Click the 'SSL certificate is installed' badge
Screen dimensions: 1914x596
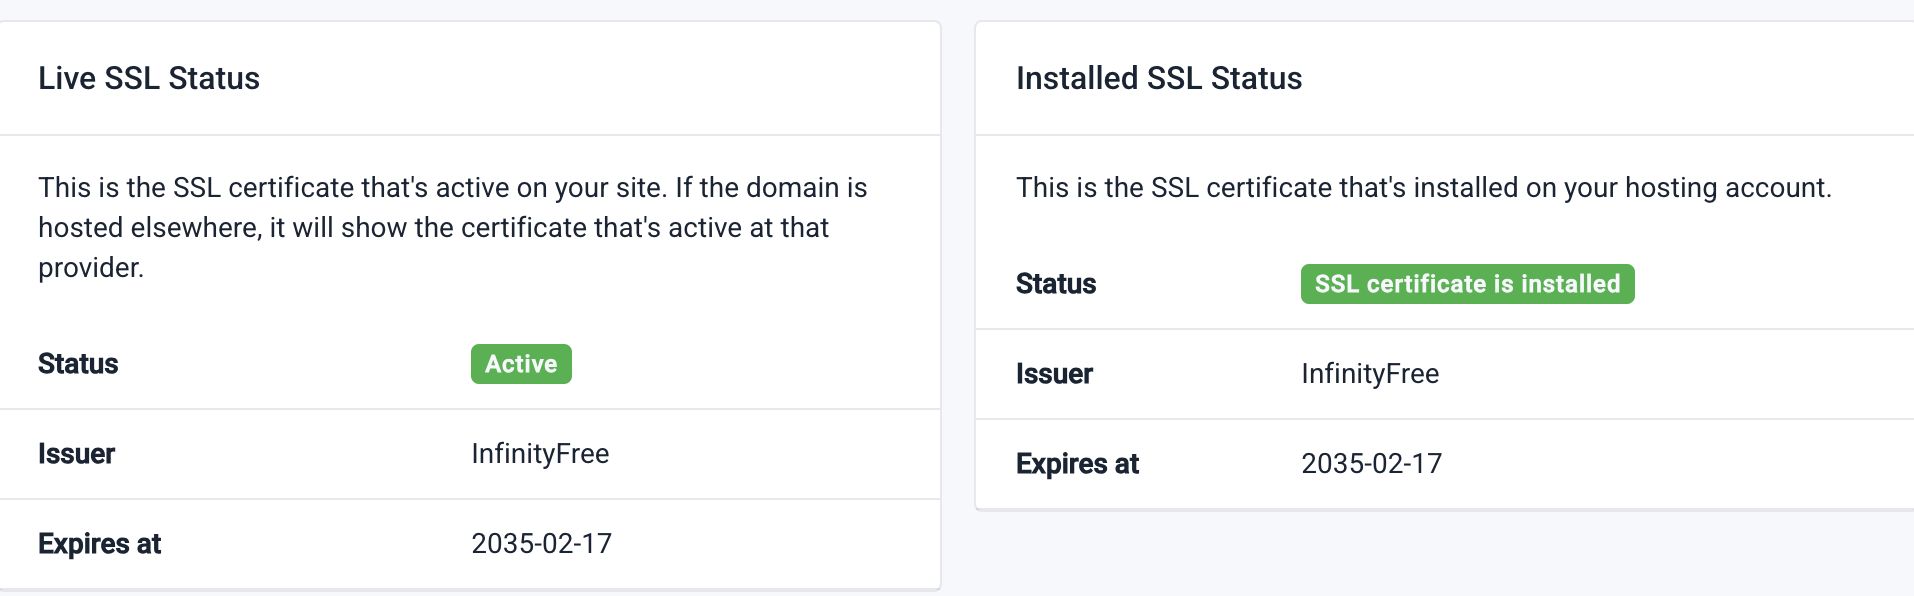pos(1467,284)
